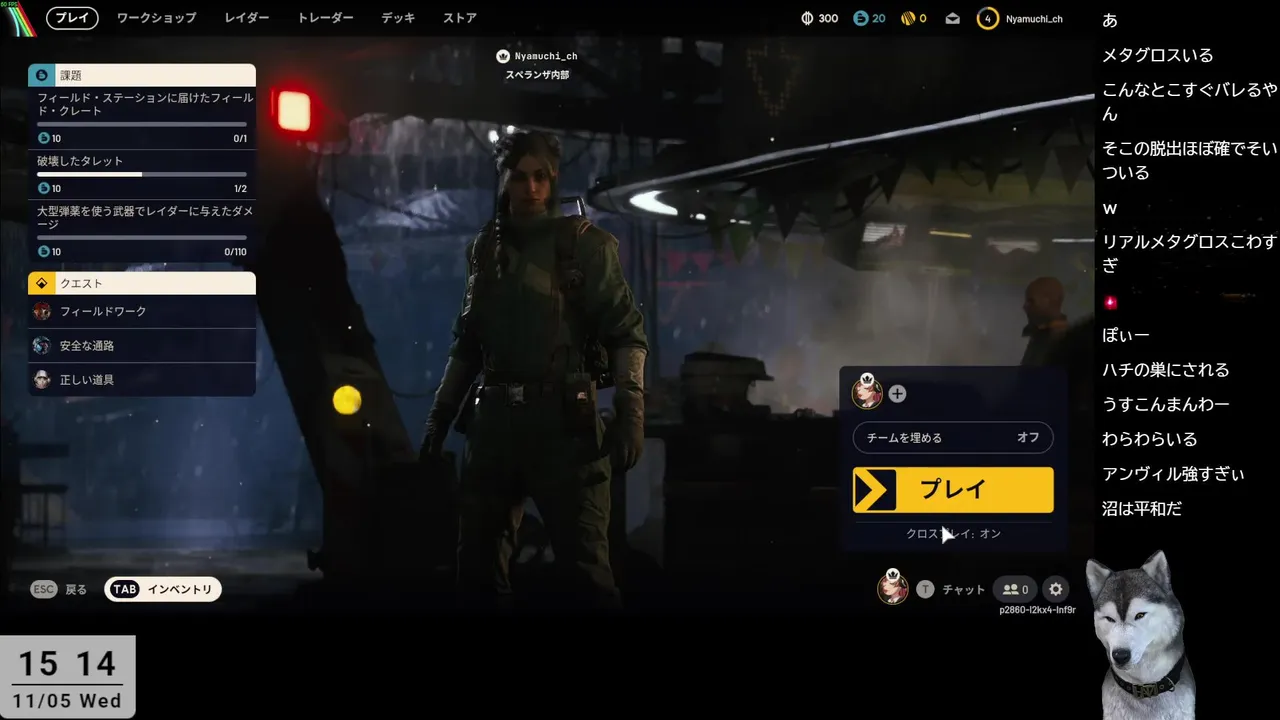Click the party leader avatar in squad panel
The height and width of the screenshot is (720, 1280).
867,392
